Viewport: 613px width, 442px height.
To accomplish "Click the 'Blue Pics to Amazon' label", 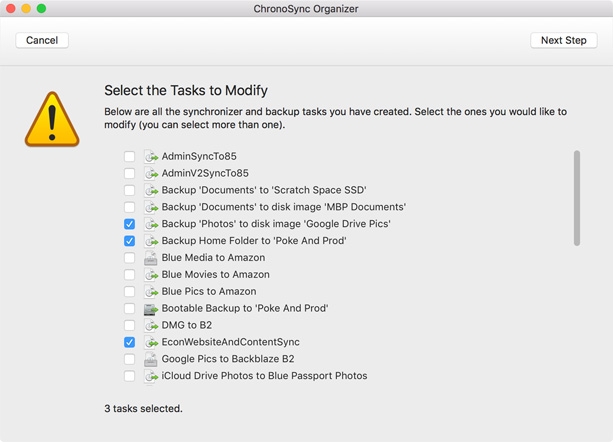I will point(209,292).
